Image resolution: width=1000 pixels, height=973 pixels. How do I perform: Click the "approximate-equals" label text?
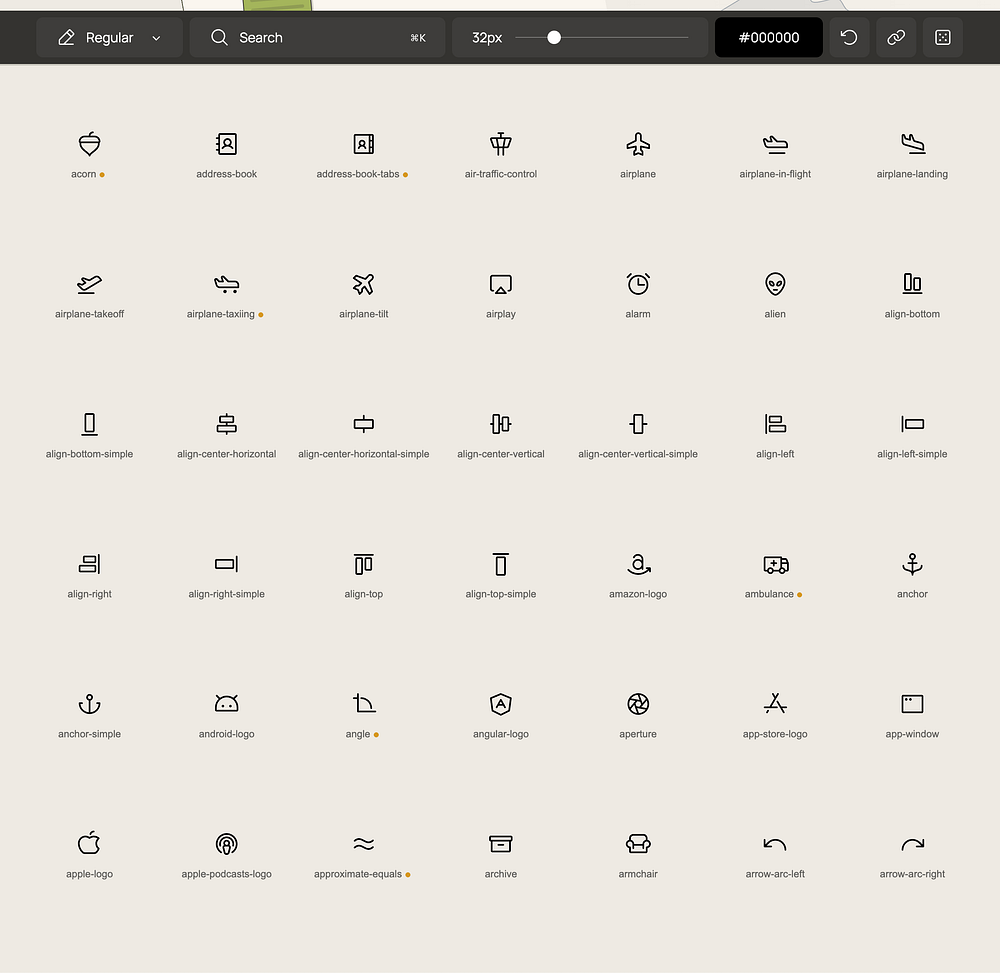pos(358,874)
